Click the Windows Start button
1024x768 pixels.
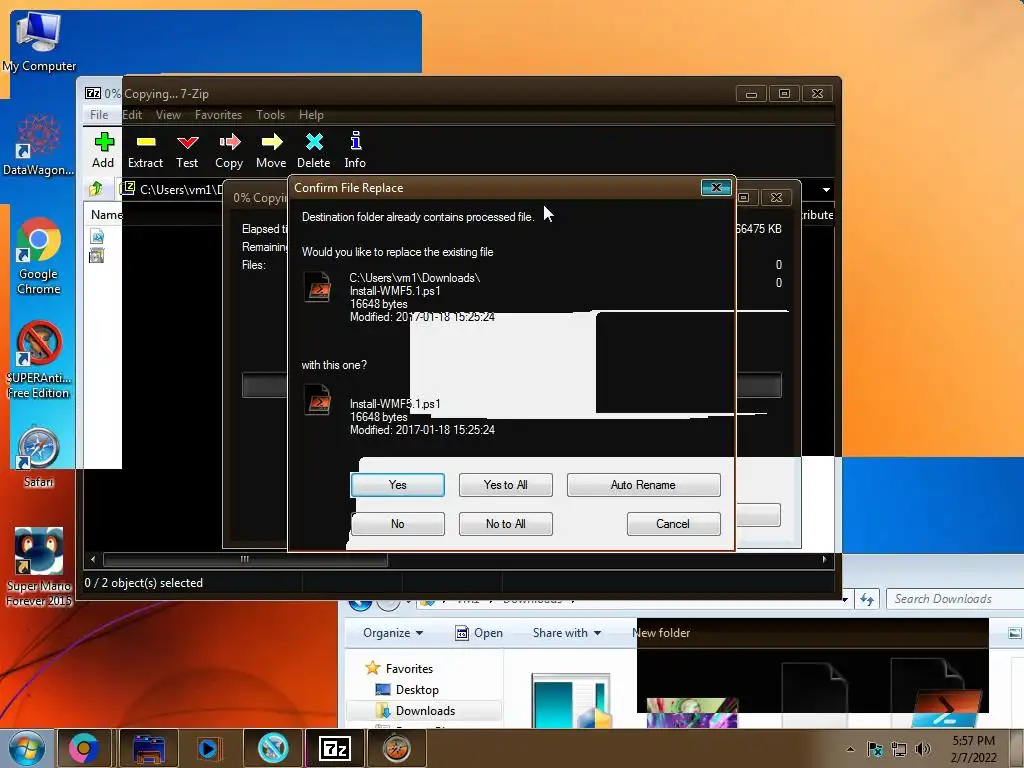[26, 748]
